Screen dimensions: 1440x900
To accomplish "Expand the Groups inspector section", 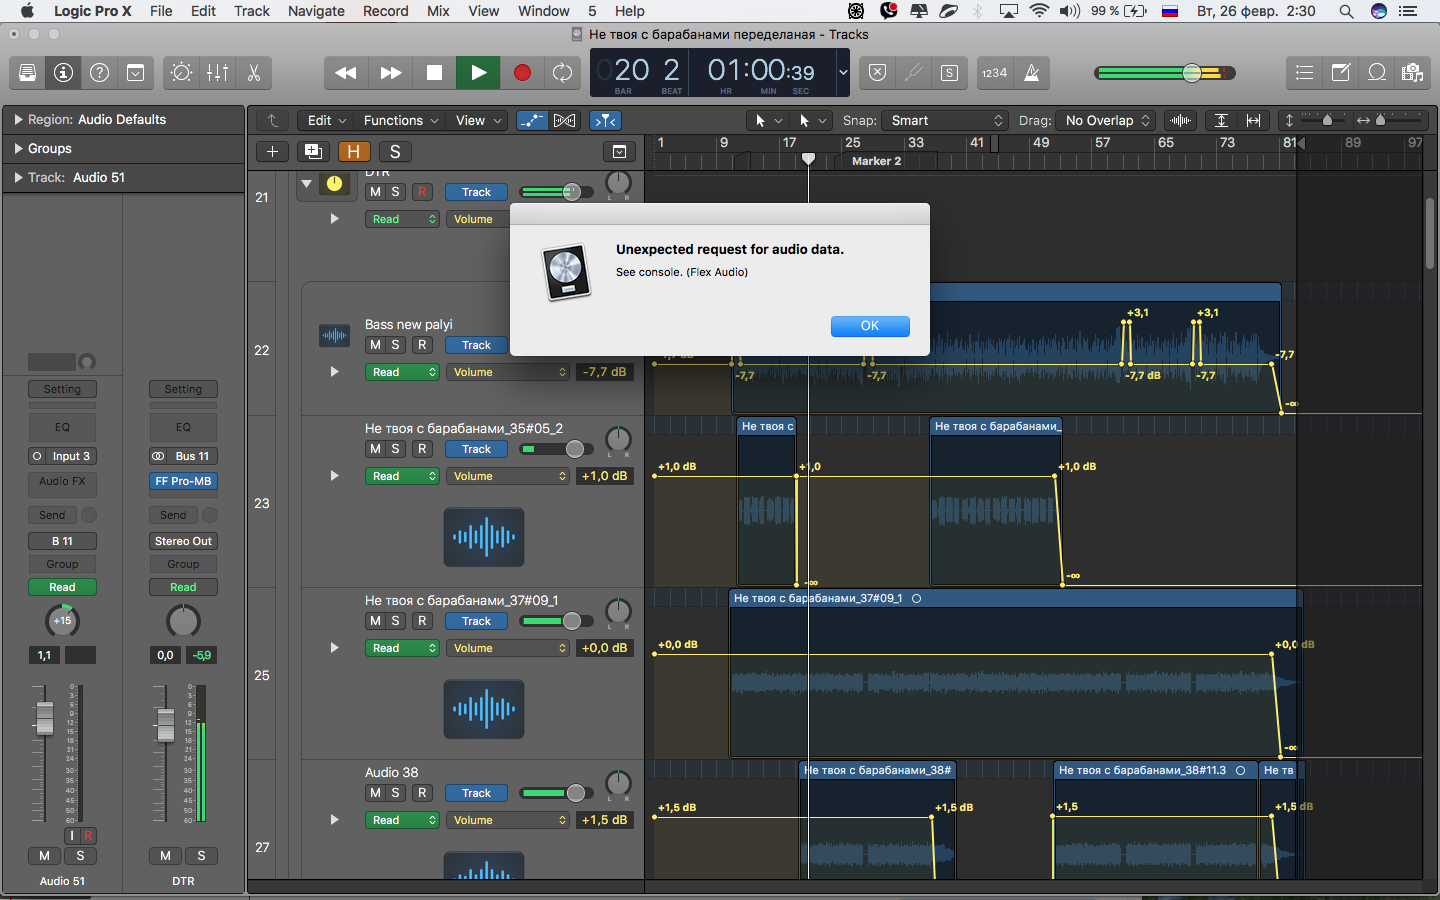I will point(50,148).
